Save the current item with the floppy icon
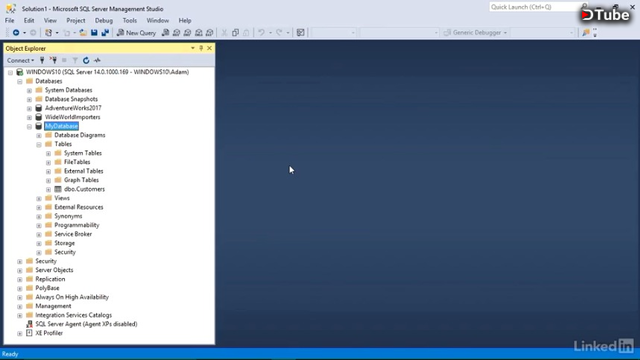 [94, 33]
